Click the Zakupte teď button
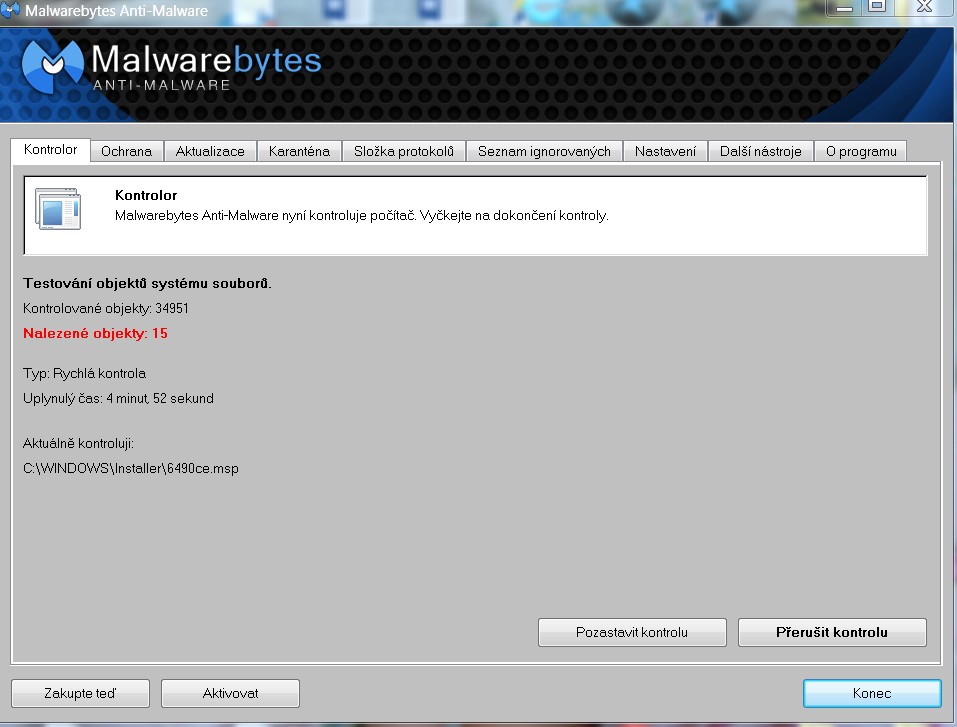957x727 pixels. pos(80,693)
